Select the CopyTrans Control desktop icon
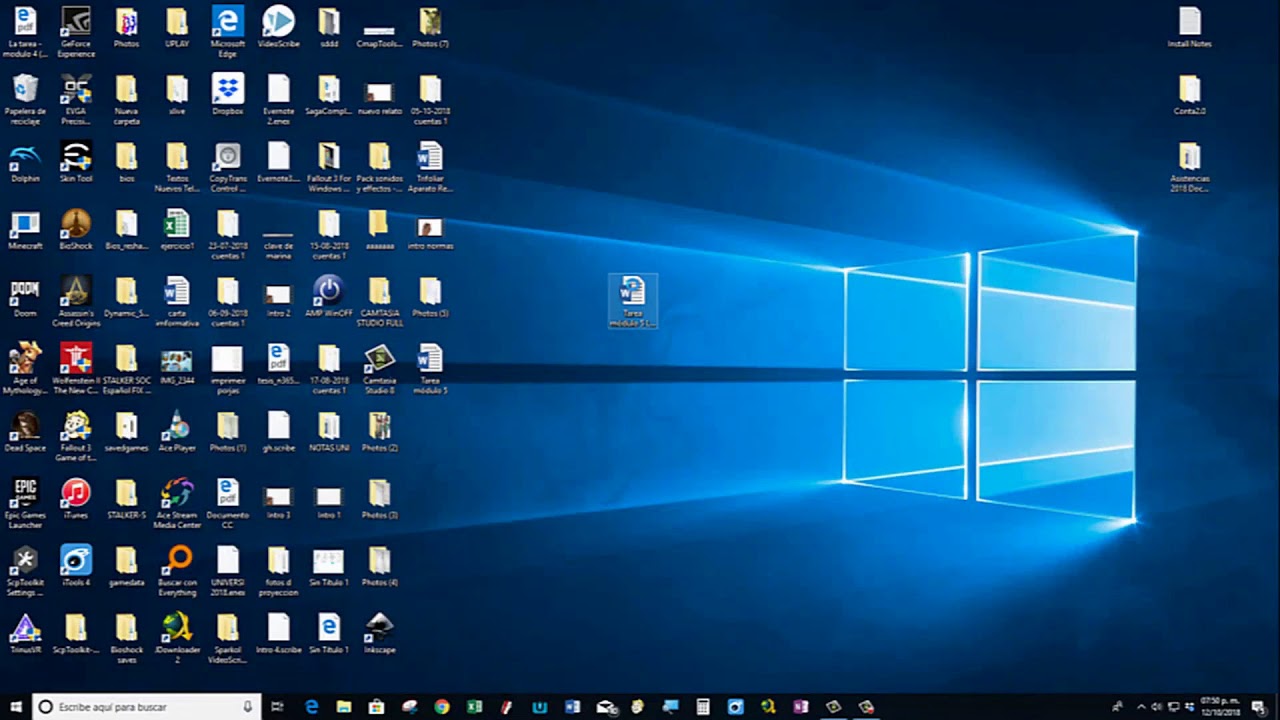 point(228,167)
